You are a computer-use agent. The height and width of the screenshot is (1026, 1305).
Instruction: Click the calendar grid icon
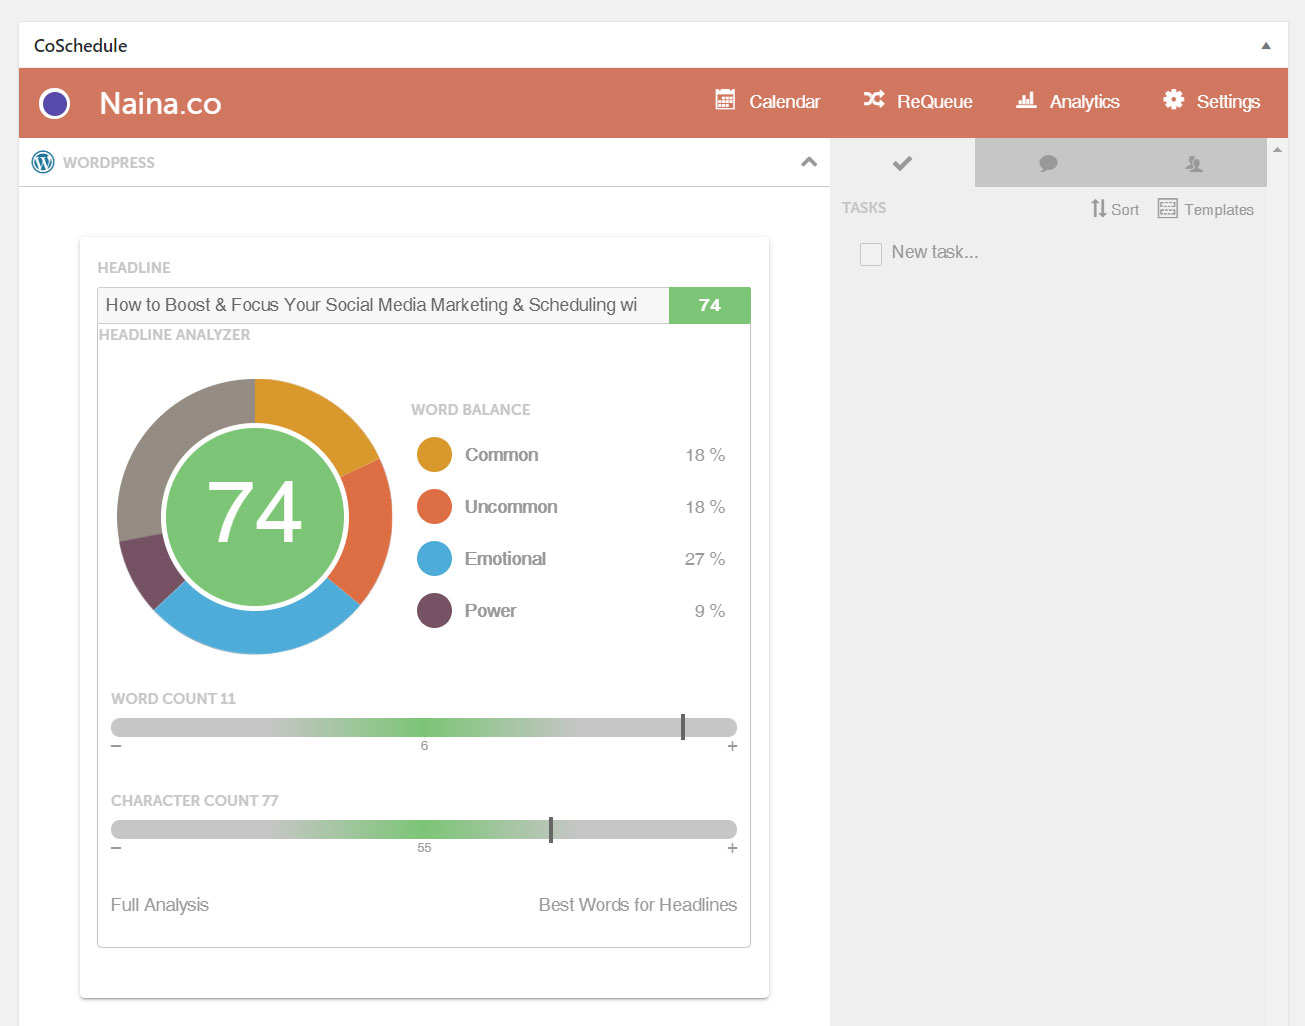tap(725, 99)
